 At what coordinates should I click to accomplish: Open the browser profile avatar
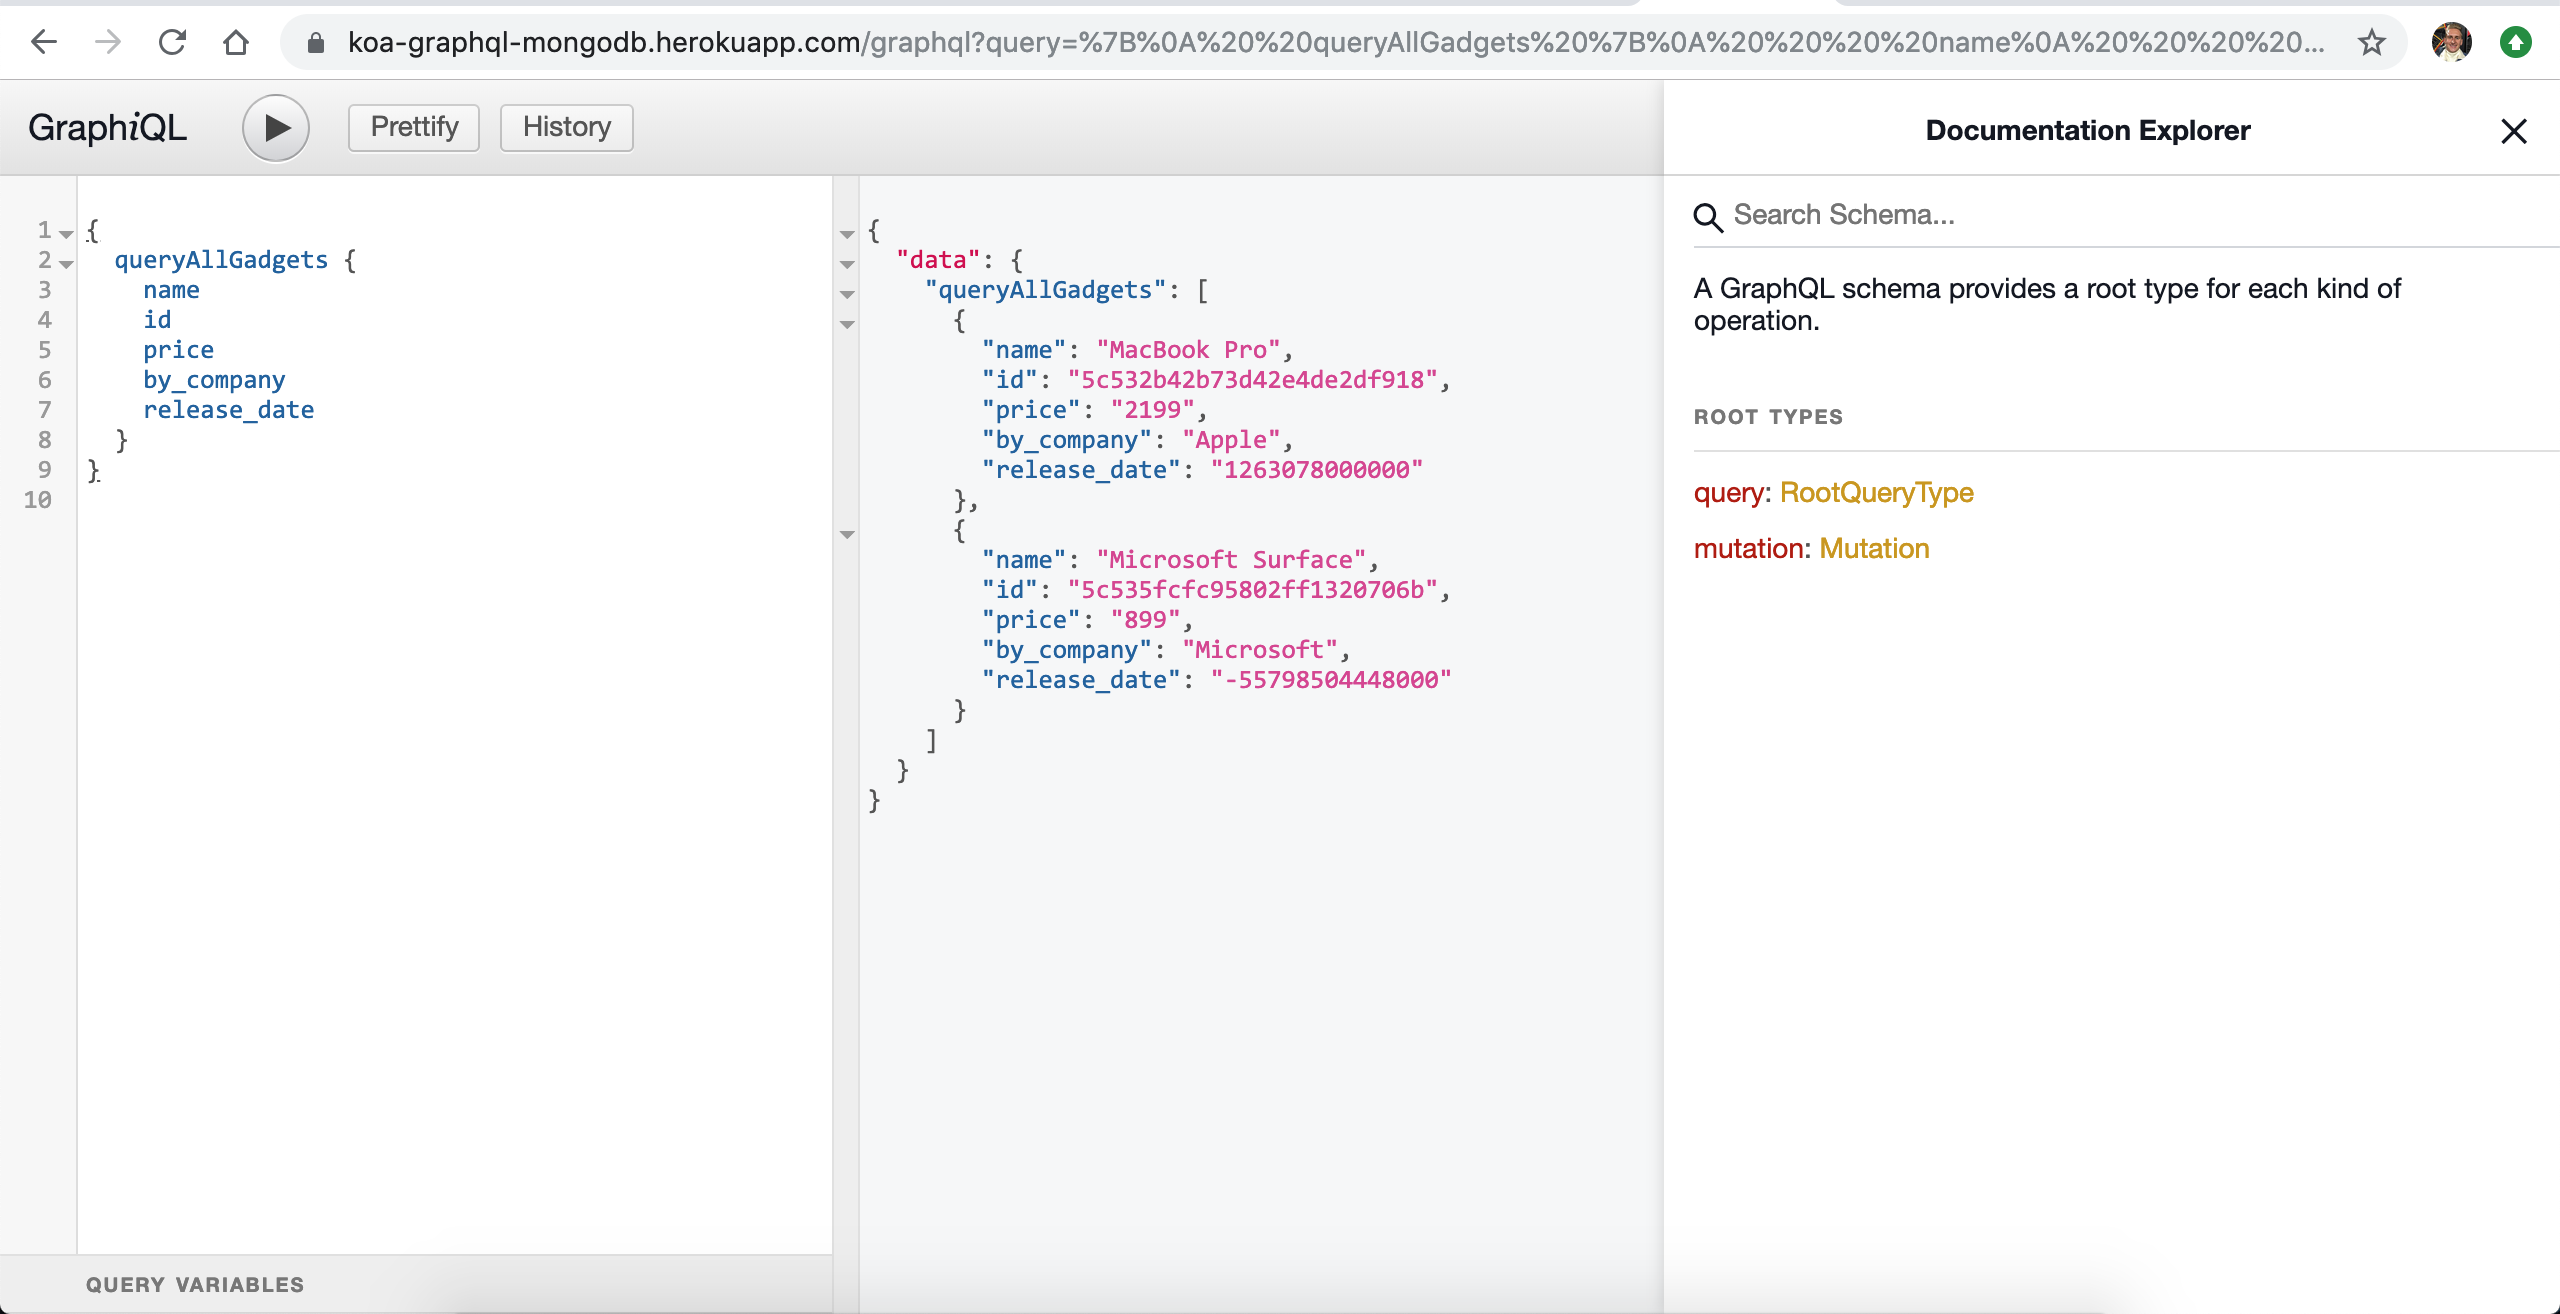coord(2452,42)
